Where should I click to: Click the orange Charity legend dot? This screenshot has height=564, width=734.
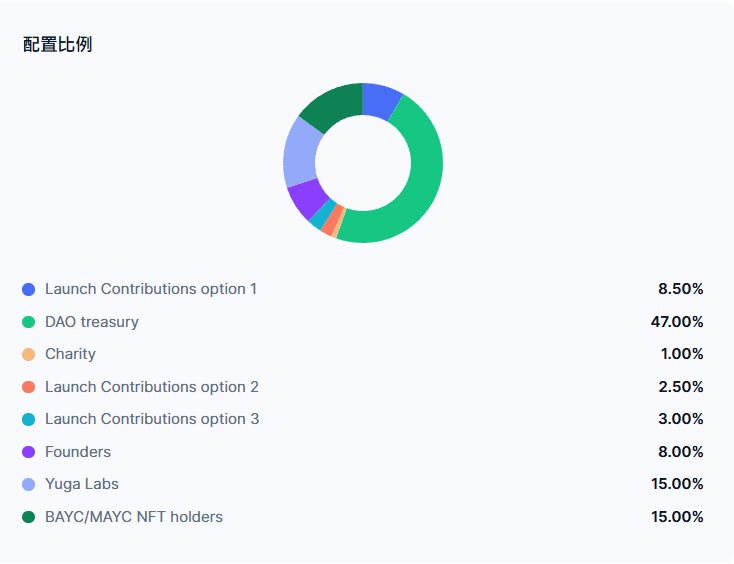tap(28, 354)
